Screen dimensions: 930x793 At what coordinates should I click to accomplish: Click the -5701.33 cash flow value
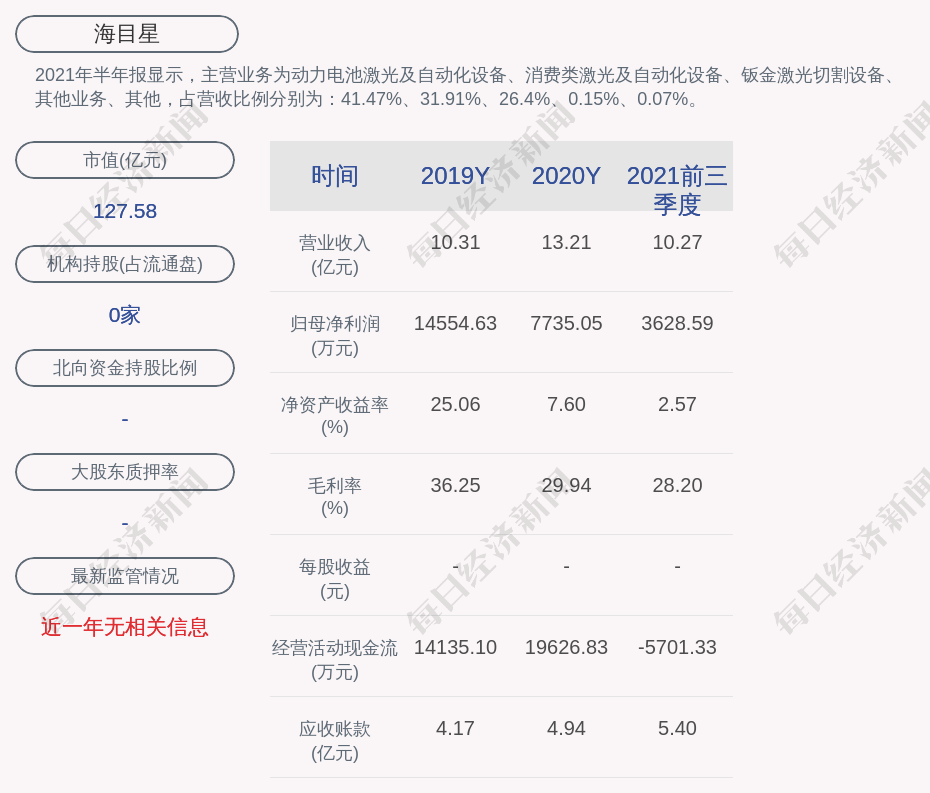[x=677, y=647]
